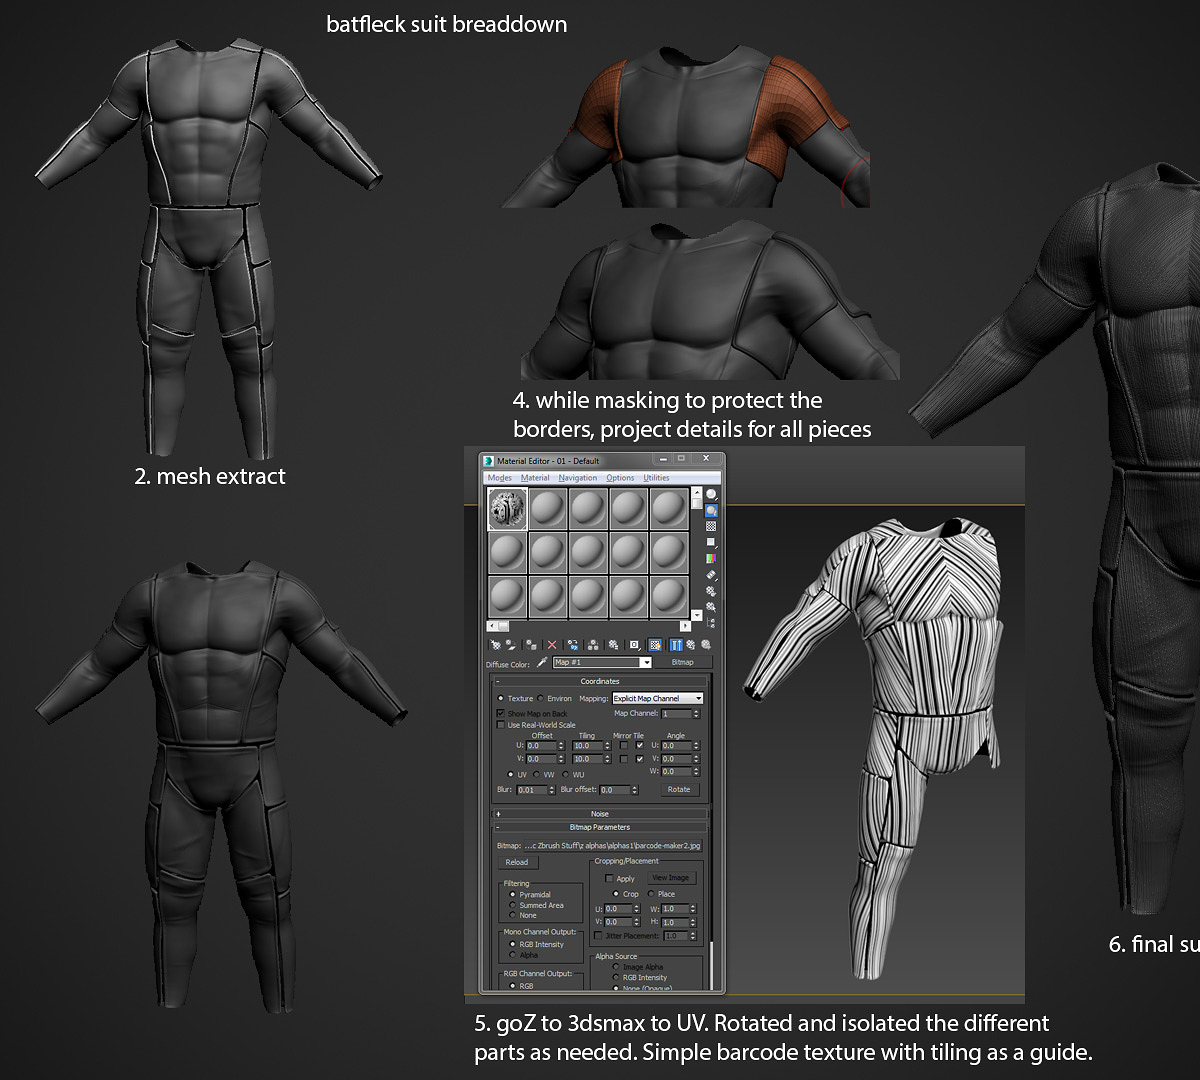1200x1080 pixels.
Task: Open the Modes menu
Action: pos(499,478)
